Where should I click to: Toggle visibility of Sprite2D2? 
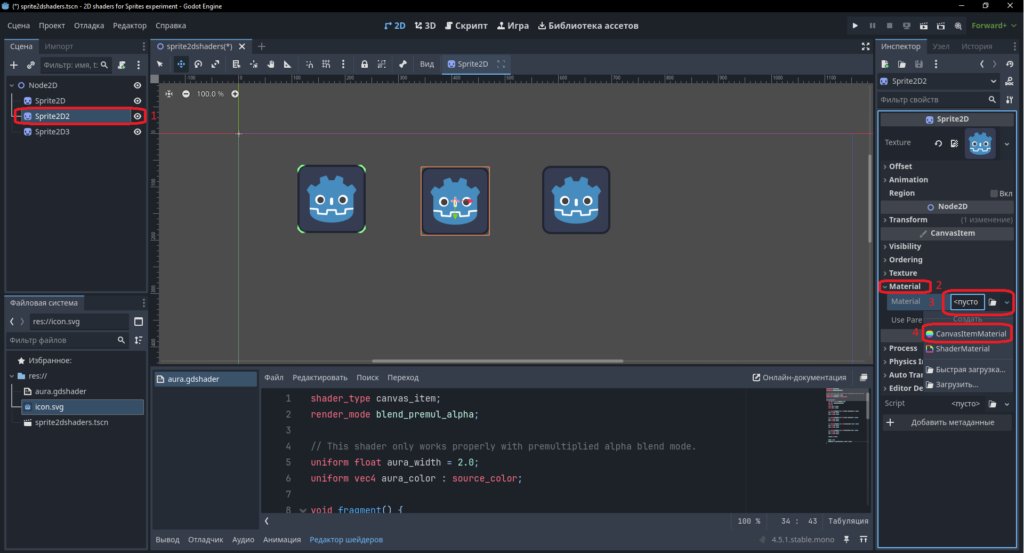tap(137, 116)
